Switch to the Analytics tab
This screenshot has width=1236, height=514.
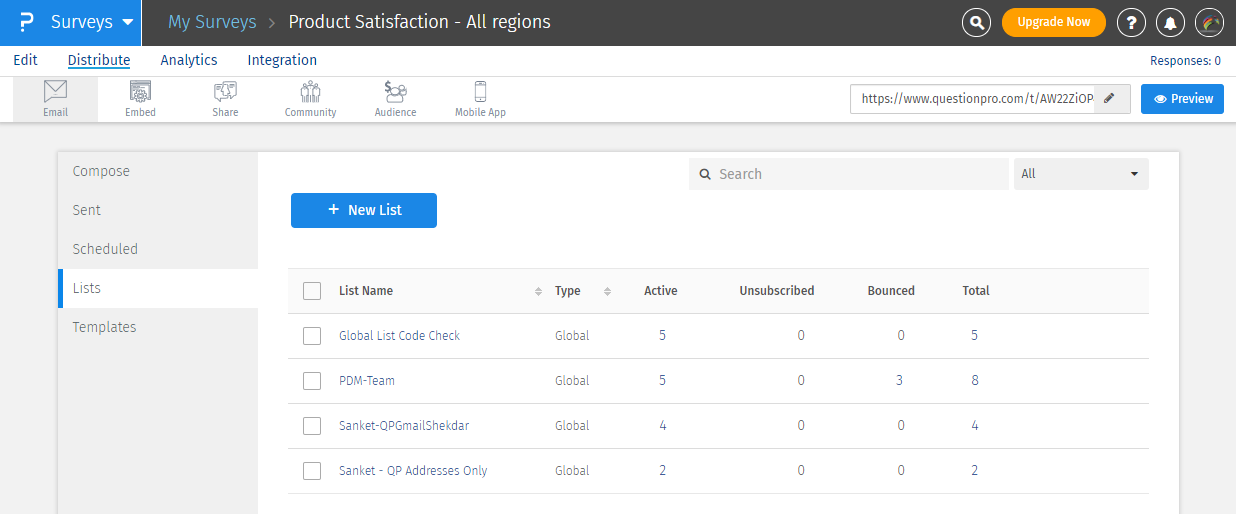tap(189, 60)
